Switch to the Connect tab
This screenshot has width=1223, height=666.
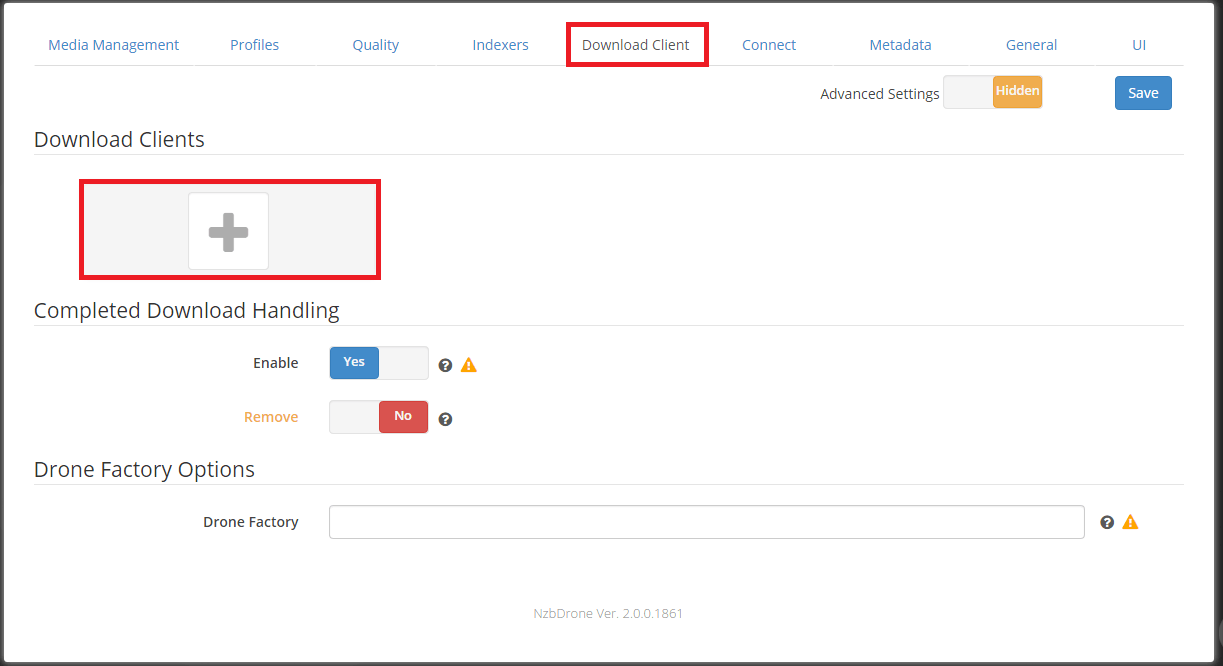(x=769, y=45)
